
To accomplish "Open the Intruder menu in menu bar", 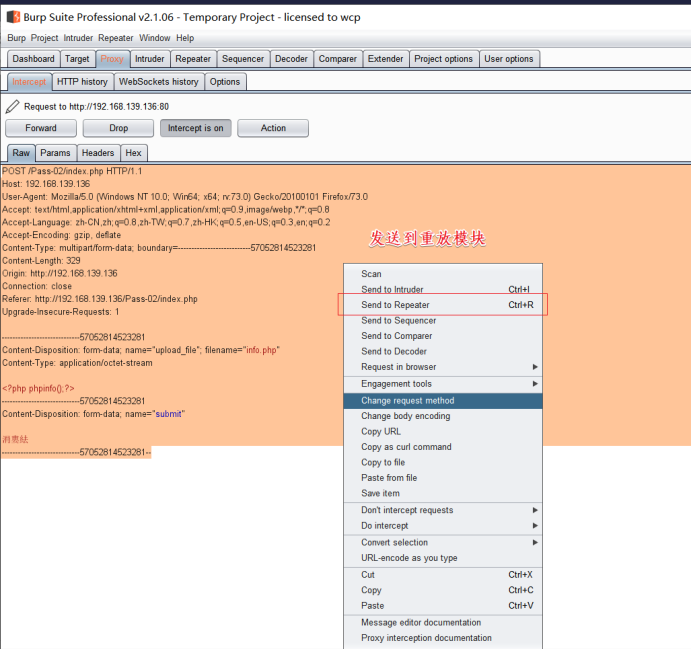I will coord(78,38).
